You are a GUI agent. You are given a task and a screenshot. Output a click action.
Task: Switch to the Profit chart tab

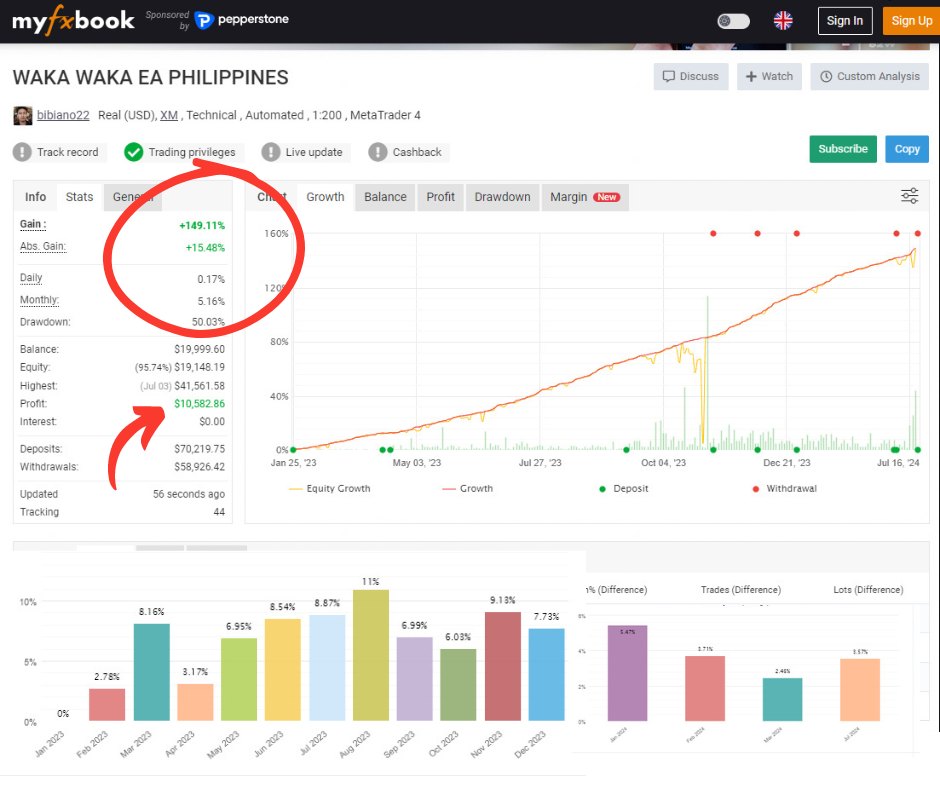[441, 197]
